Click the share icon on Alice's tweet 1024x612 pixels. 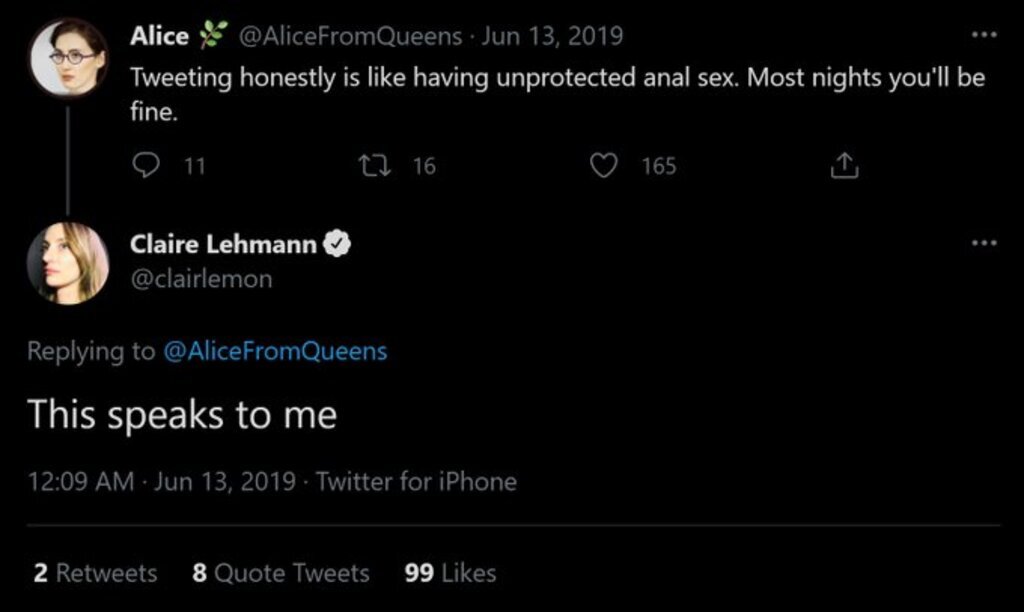click(844, 166)
